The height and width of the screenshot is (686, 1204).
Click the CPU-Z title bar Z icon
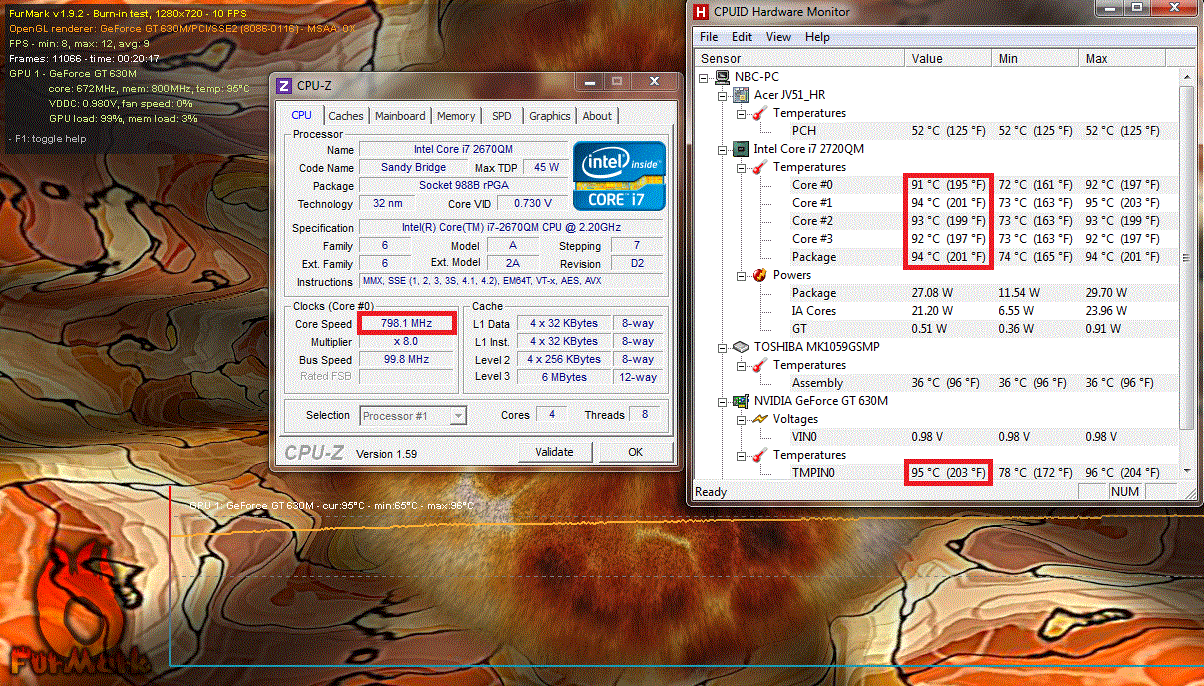coord(284,85)
